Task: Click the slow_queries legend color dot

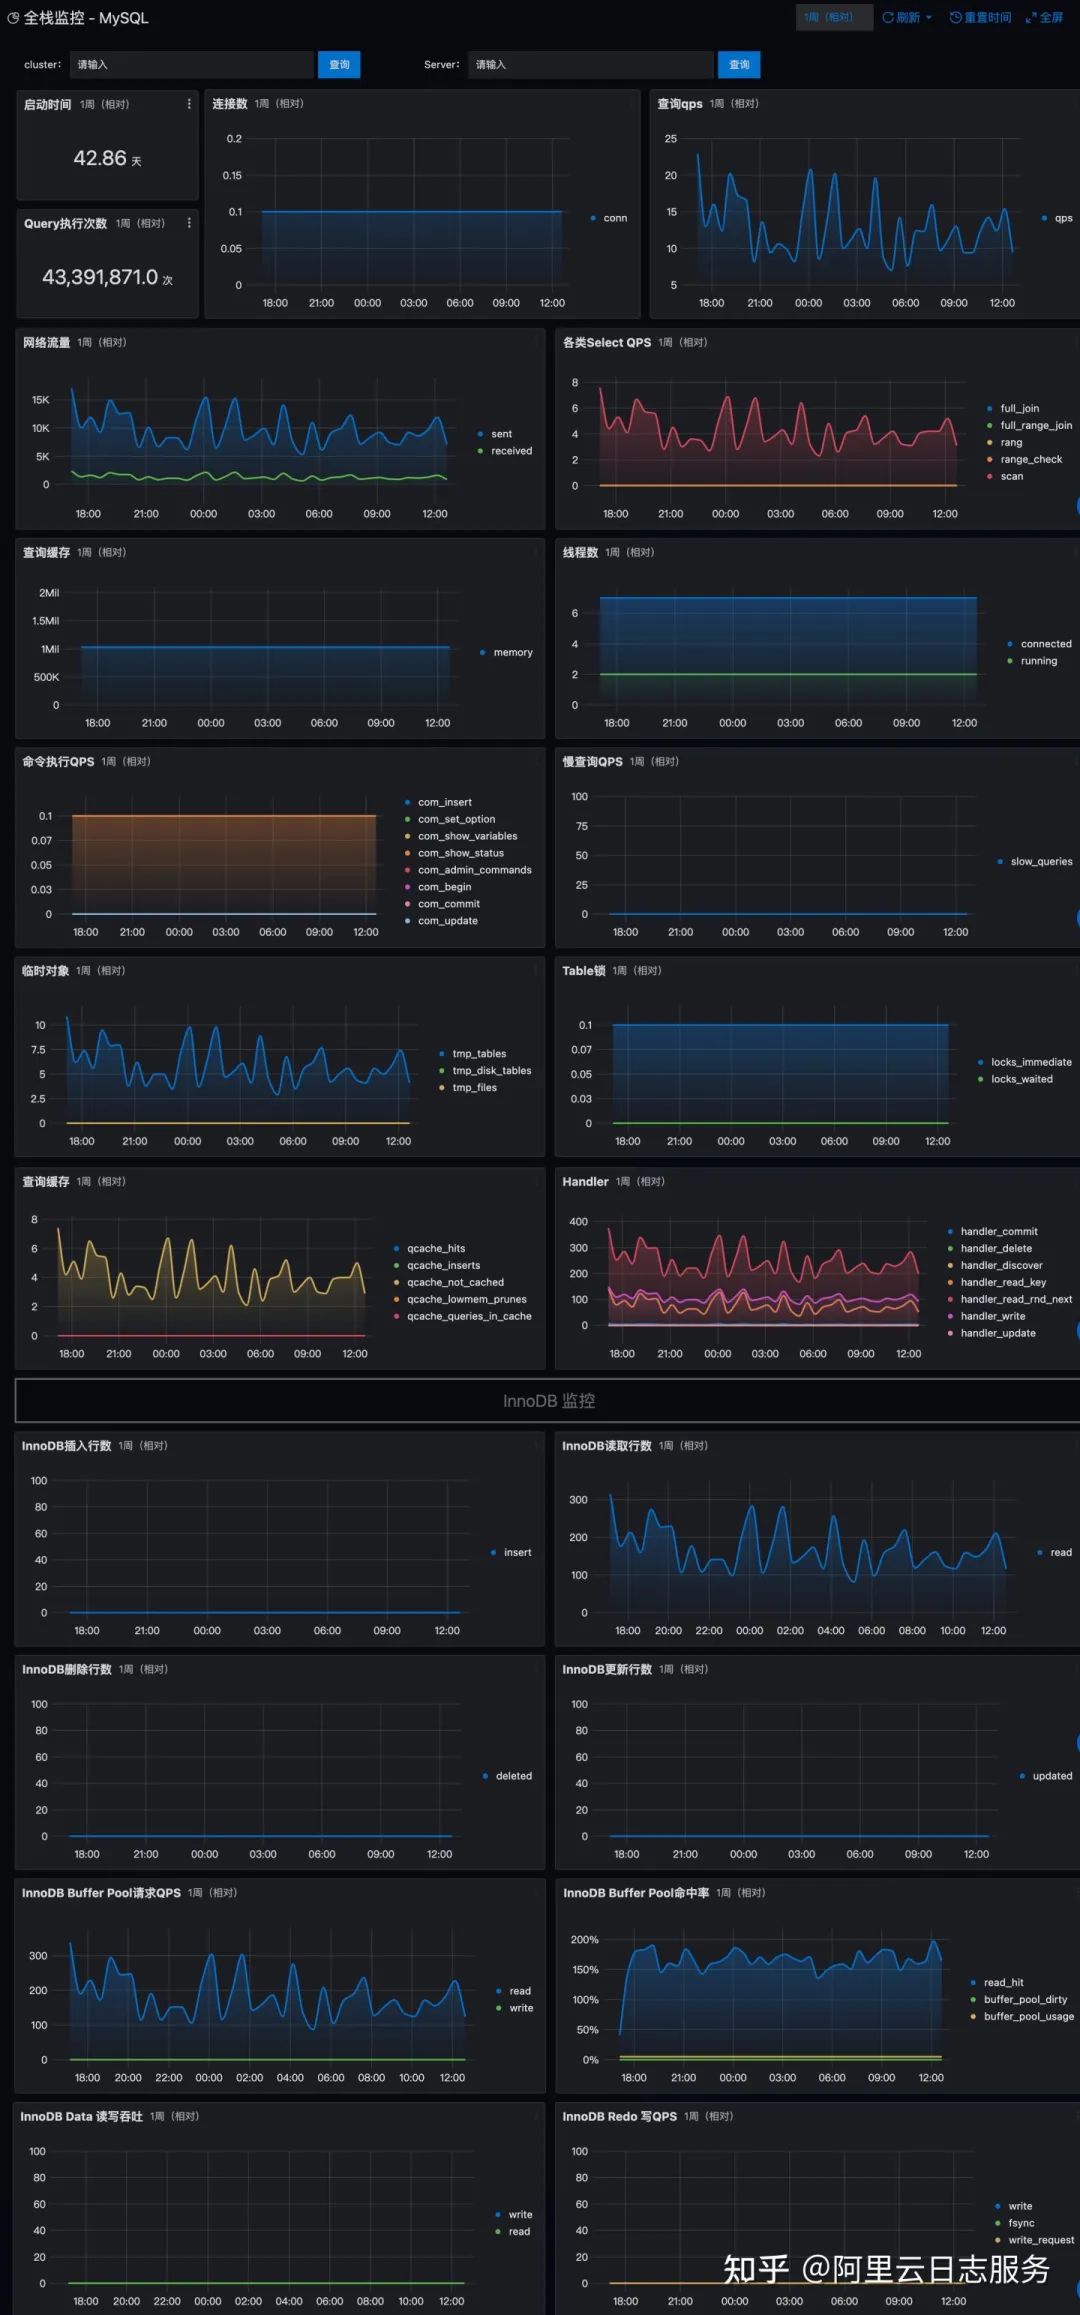Action: 1000,861
